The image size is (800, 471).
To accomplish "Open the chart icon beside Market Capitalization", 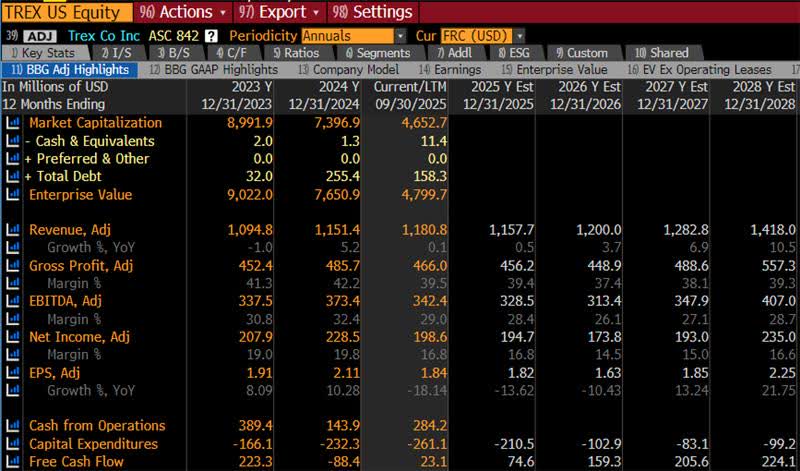I will 13,122.
